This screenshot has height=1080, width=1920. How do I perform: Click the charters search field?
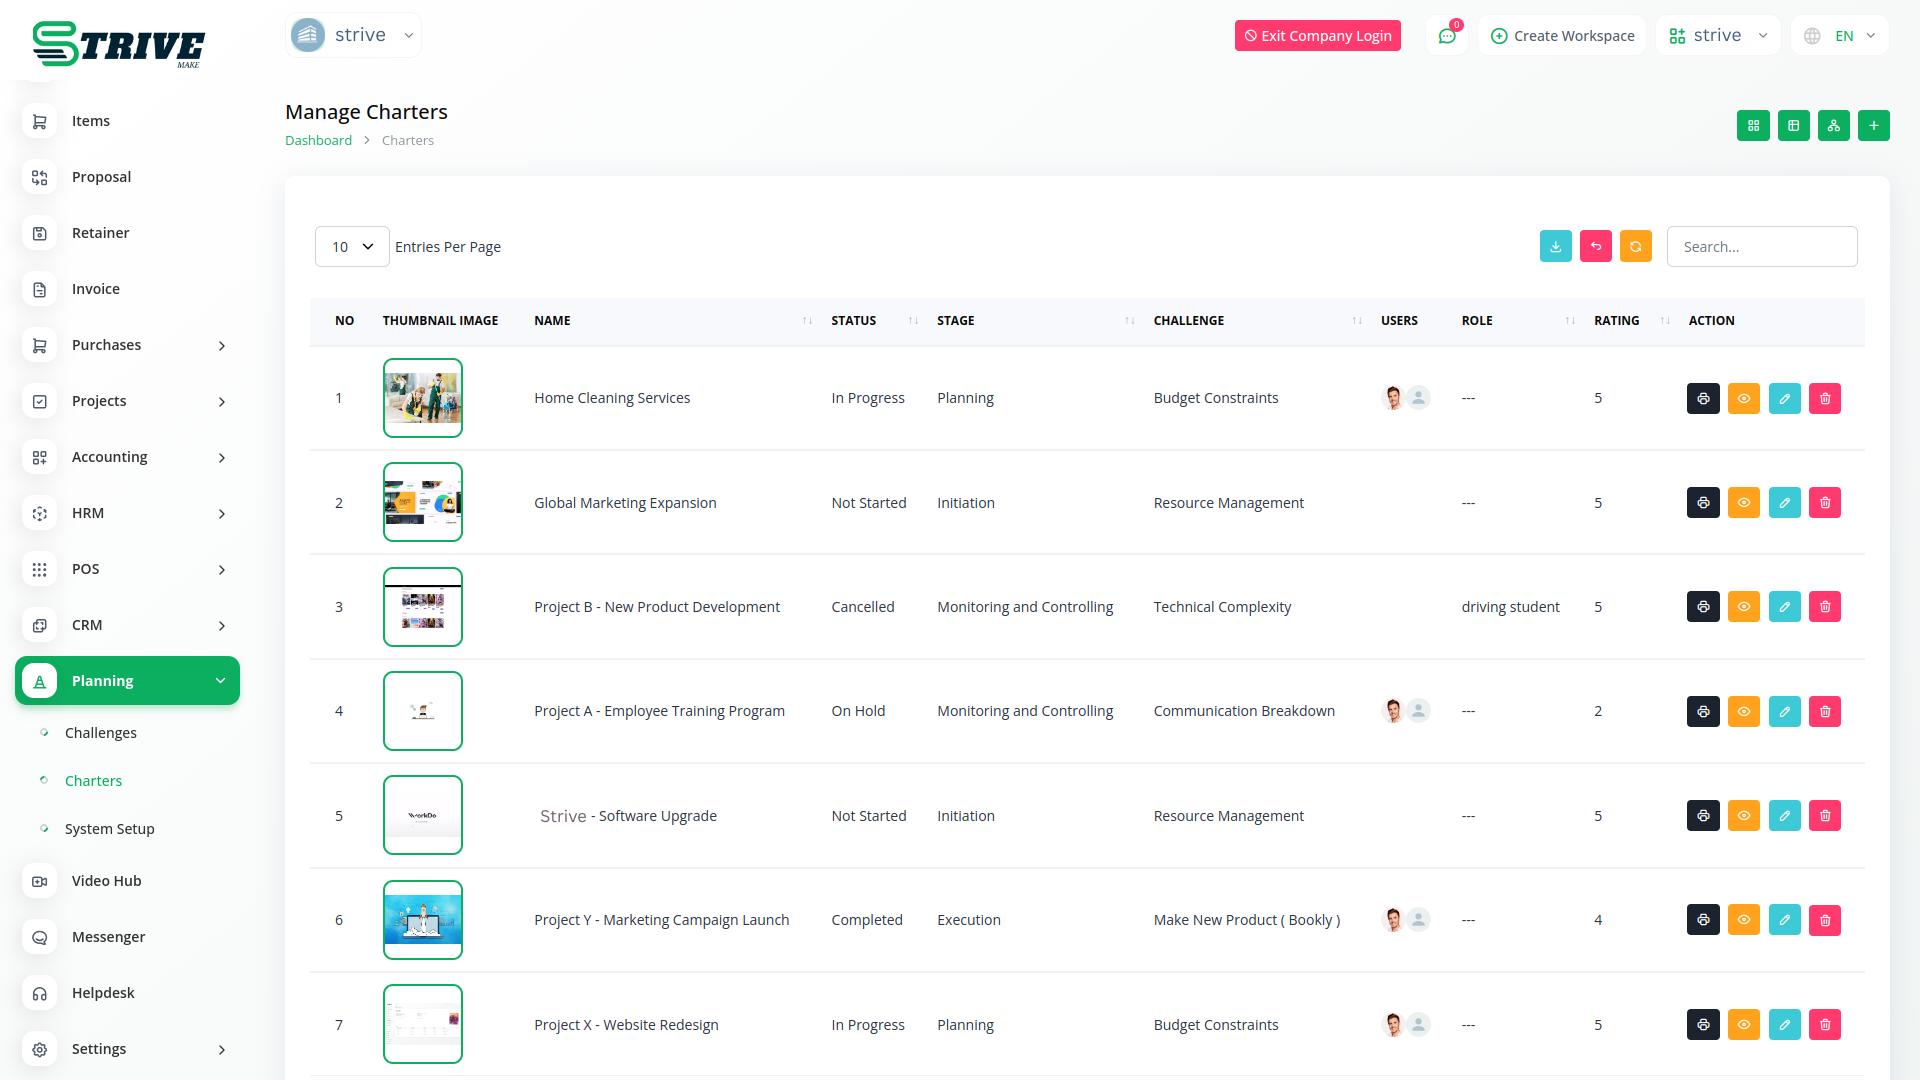tap(1761, 247)
